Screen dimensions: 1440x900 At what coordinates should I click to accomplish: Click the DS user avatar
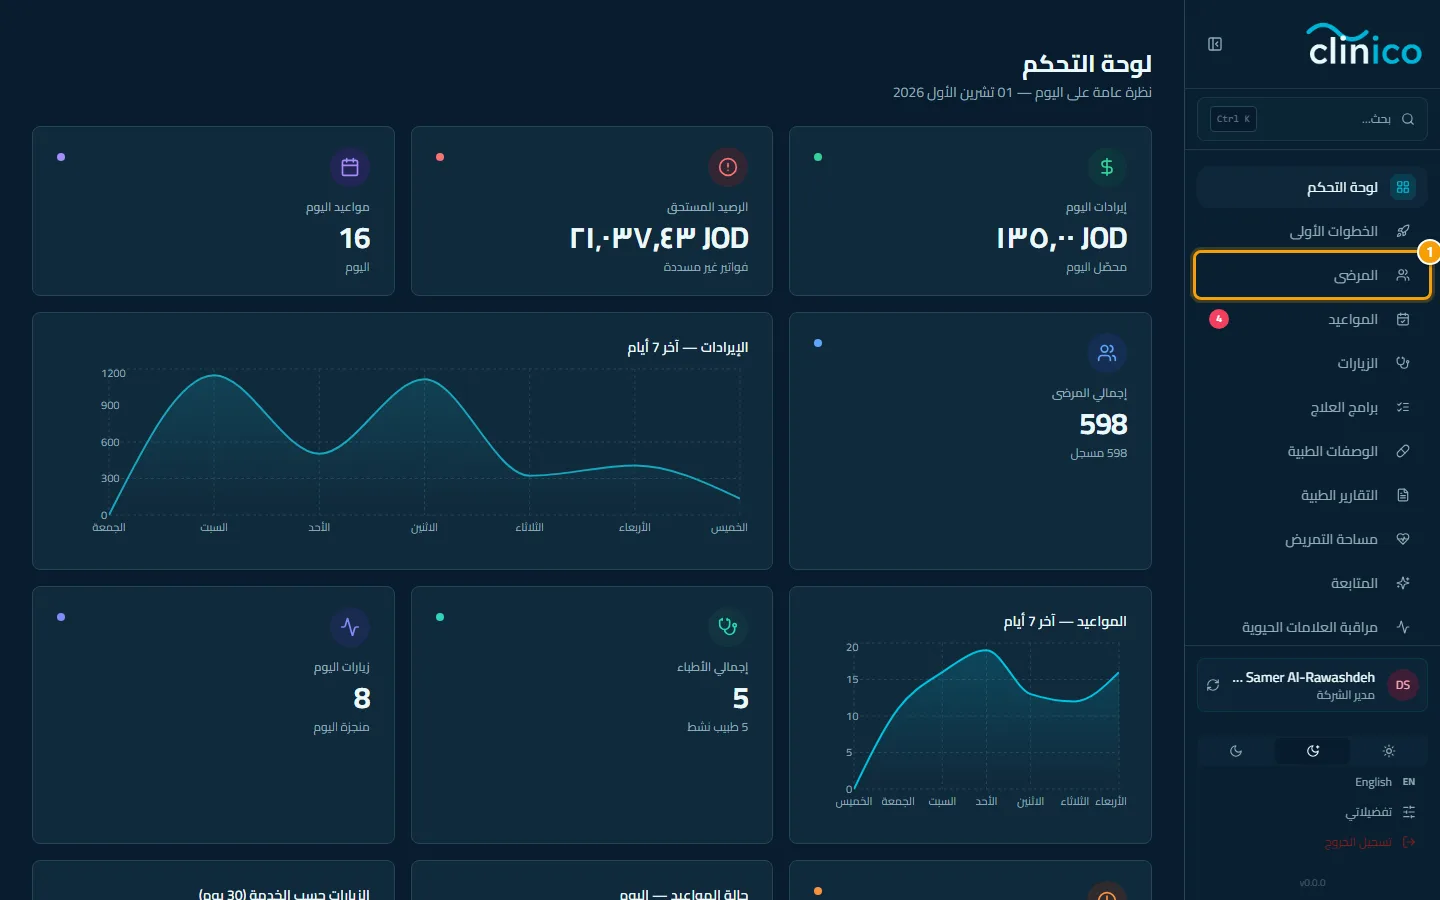click(x=1403, y=685)
